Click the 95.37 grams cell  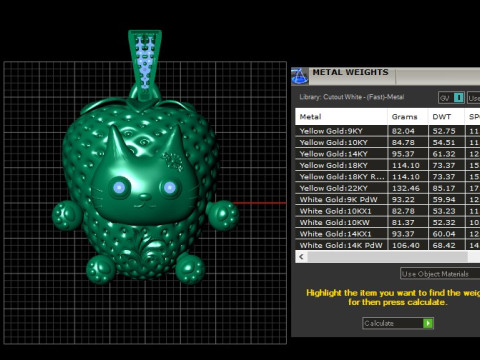coord(408,154)
